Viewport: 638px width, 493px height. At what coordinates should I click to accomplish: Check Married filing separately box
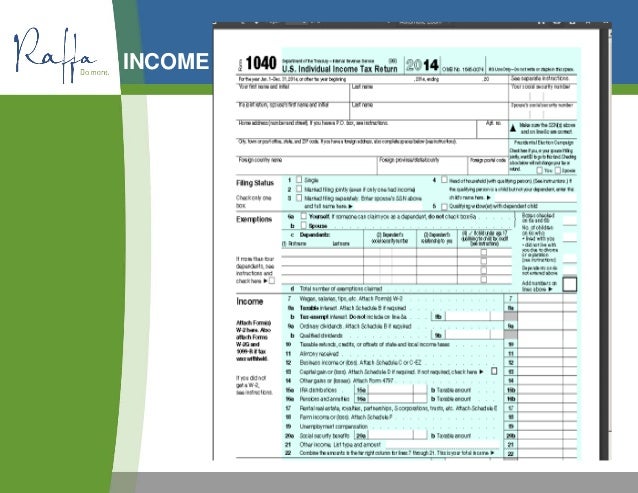[x=299, y=198]
